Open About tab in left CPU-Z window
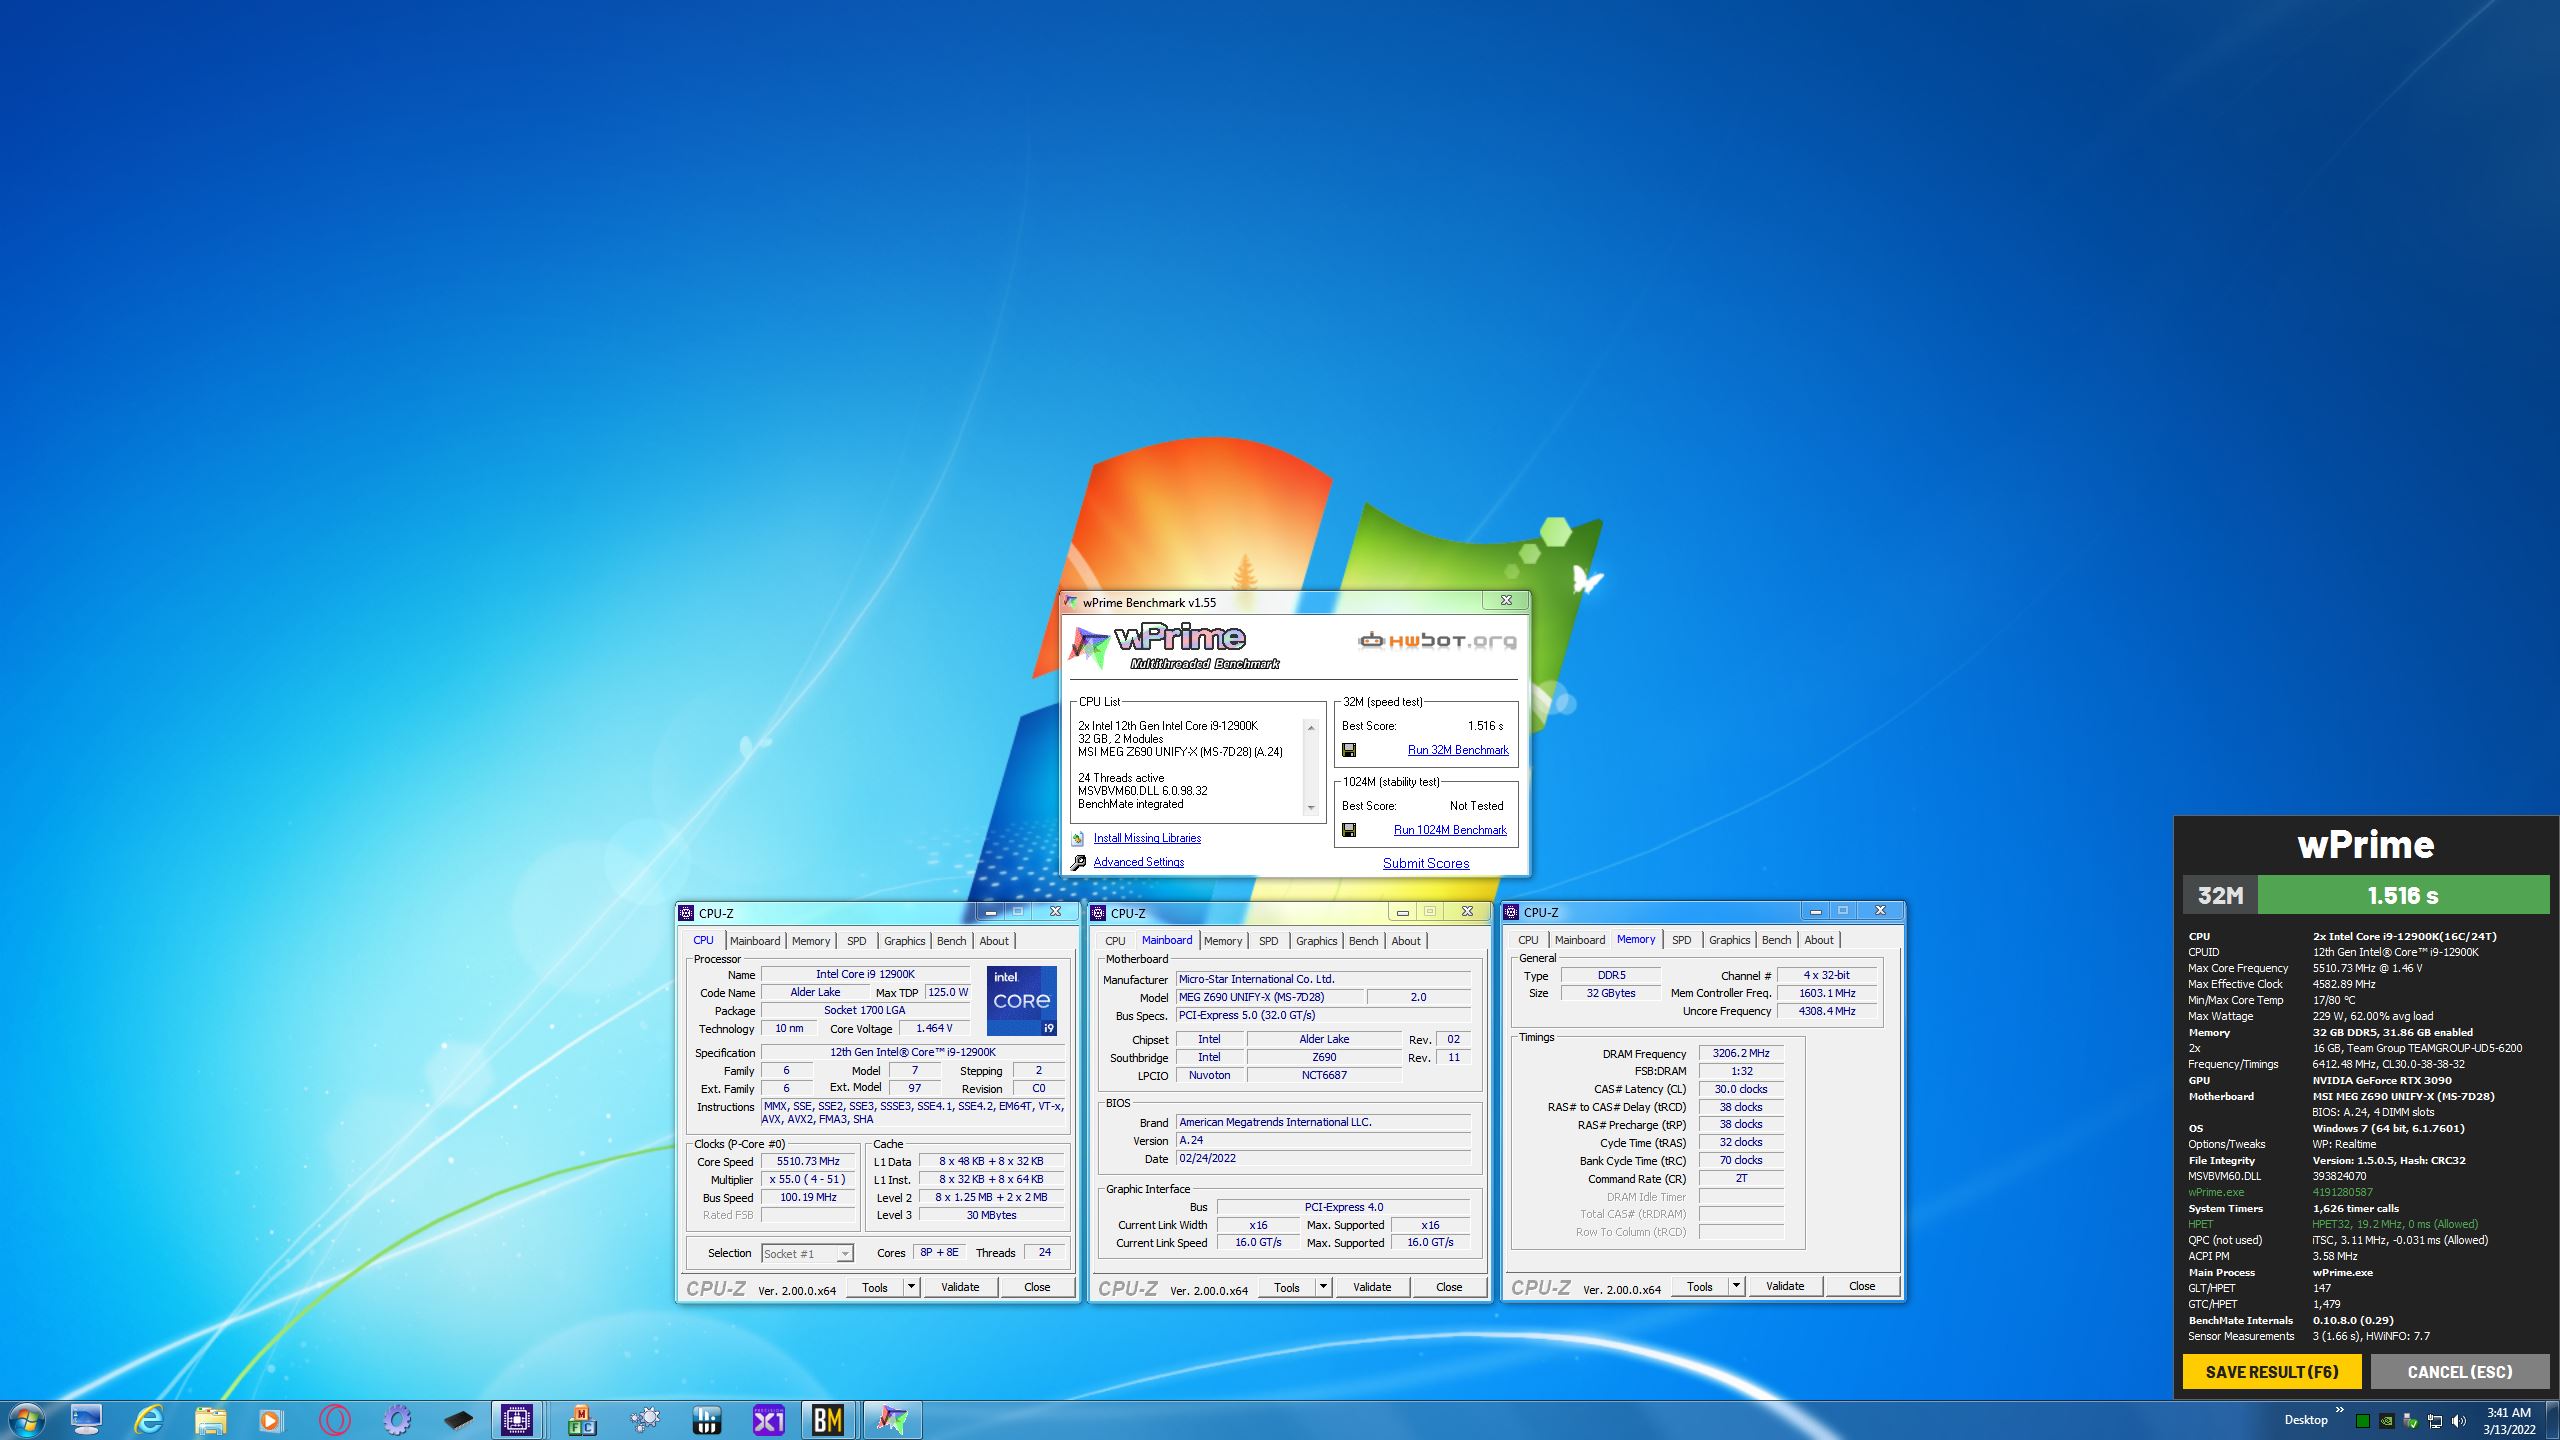This screenshot has width=2560, height=1440. 994,941
